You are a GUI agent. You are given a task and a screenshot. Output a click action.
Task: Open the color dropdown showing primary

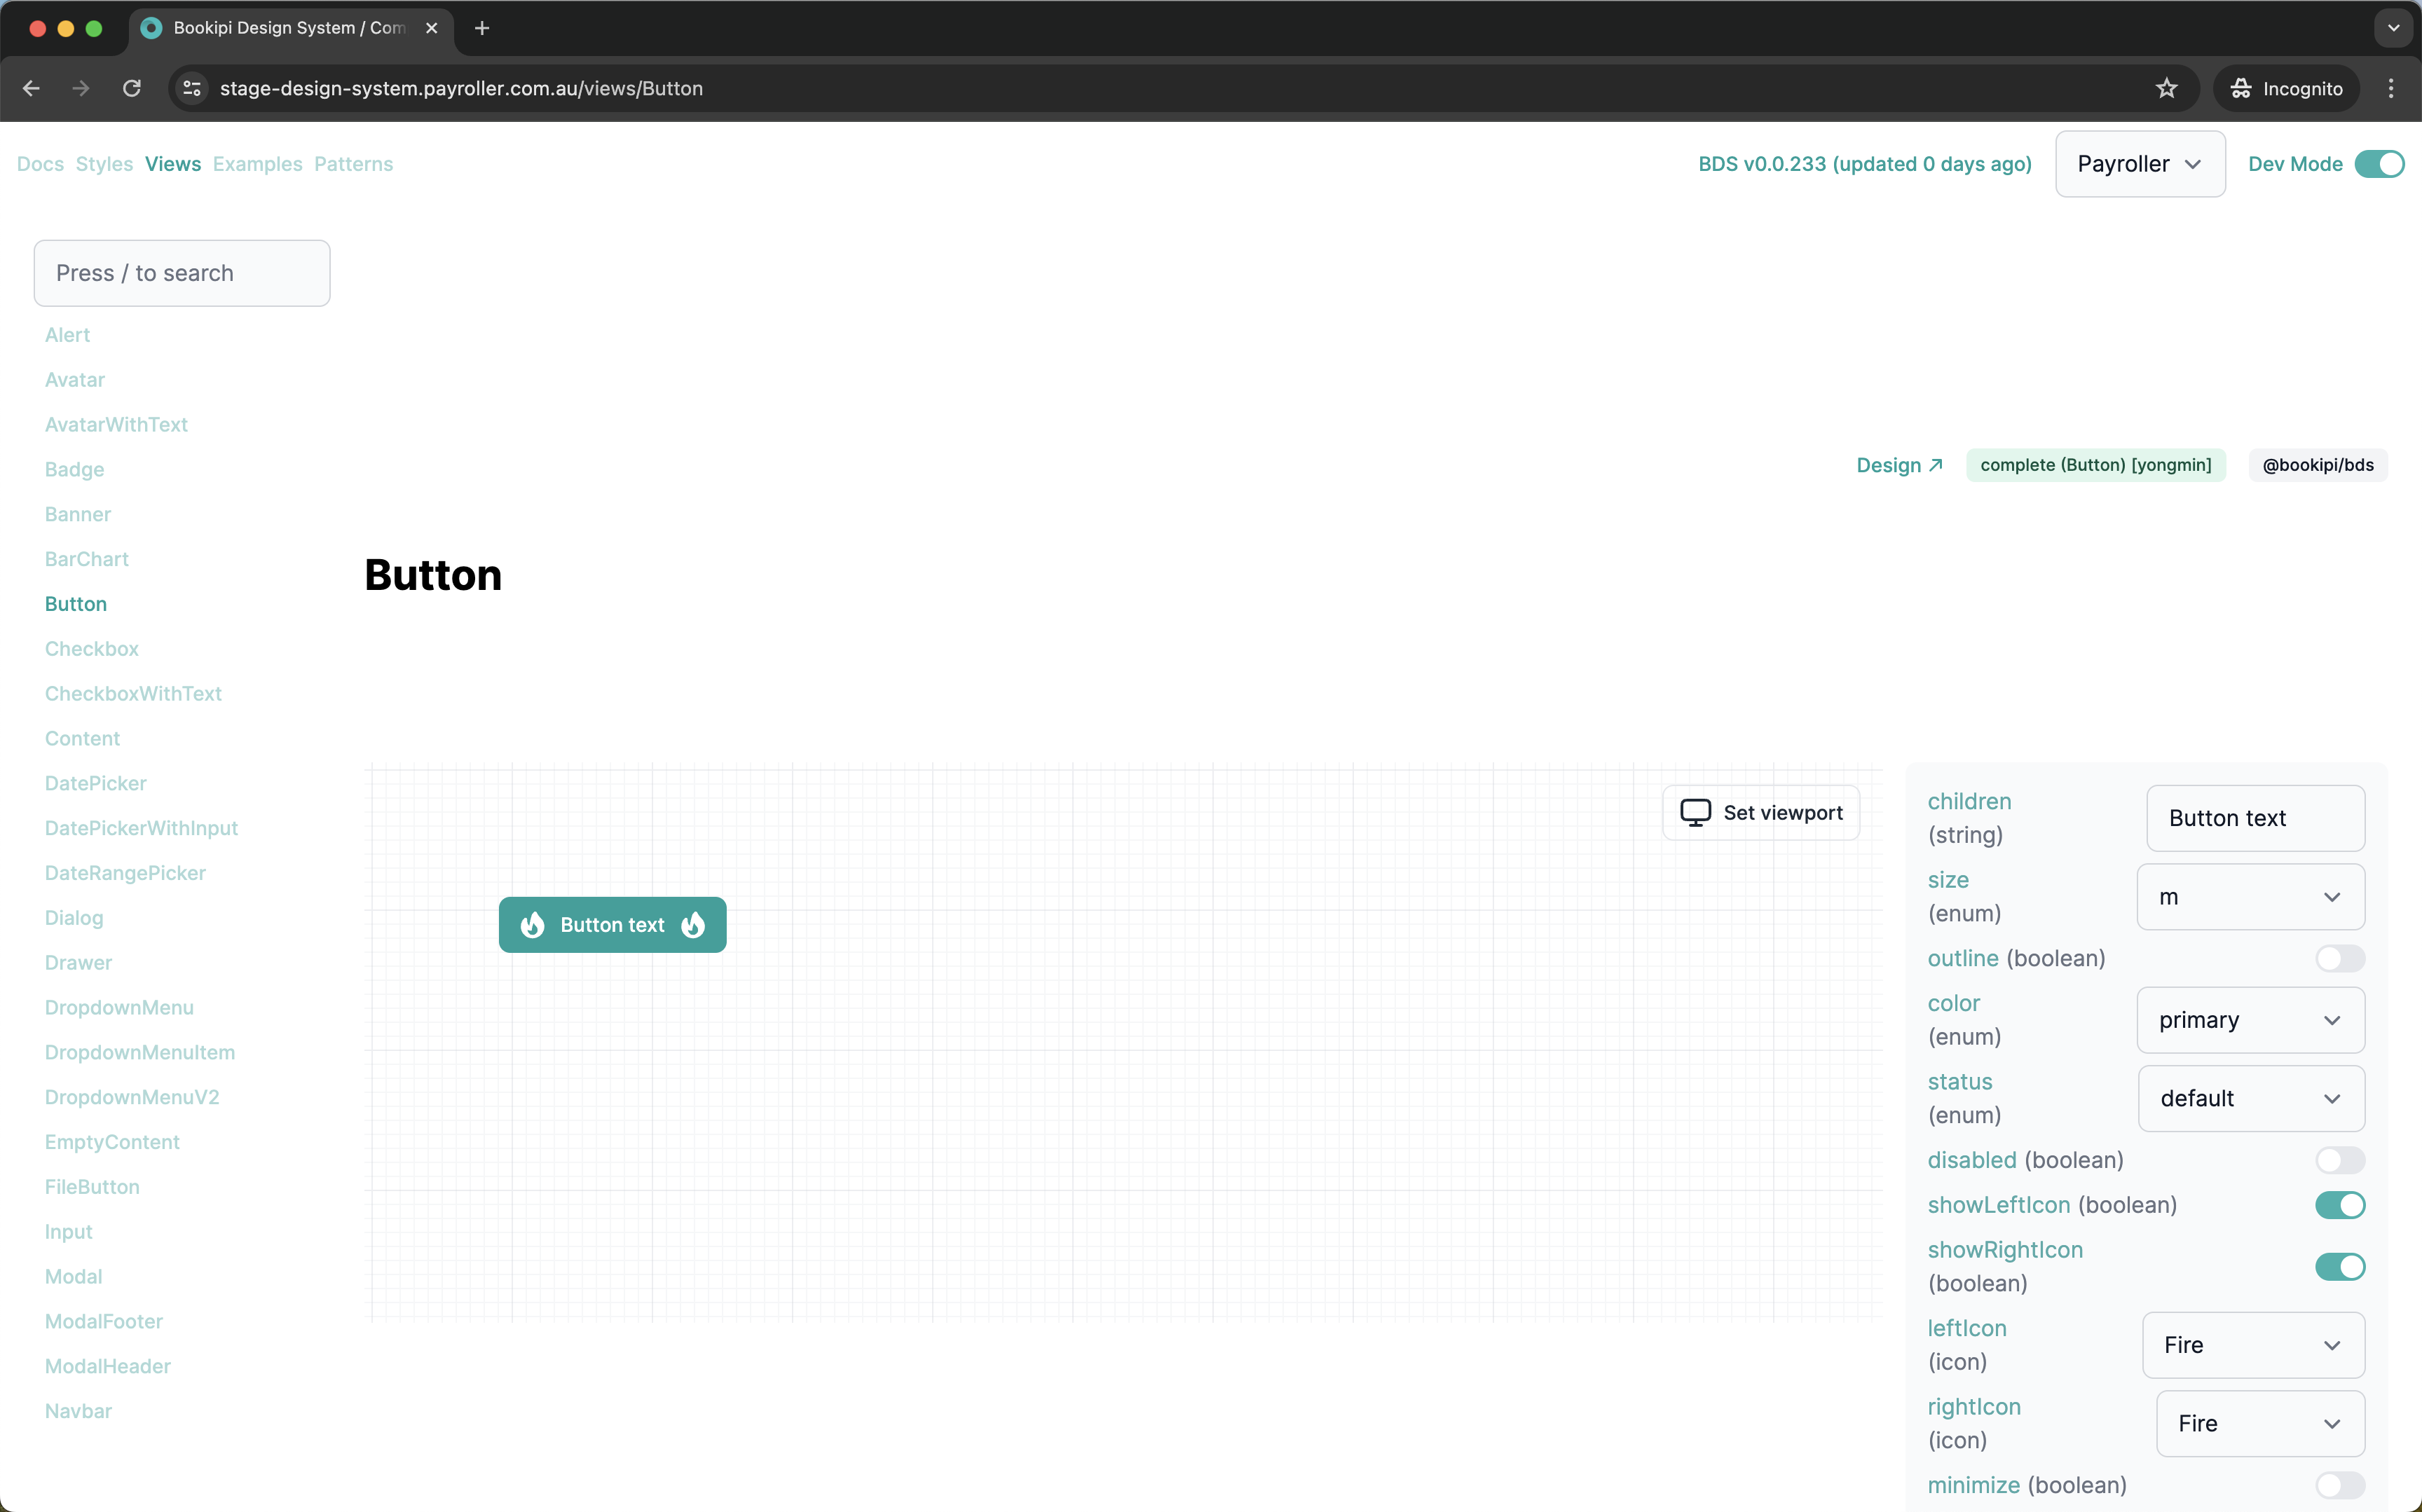click(x=2249, y=1020)
